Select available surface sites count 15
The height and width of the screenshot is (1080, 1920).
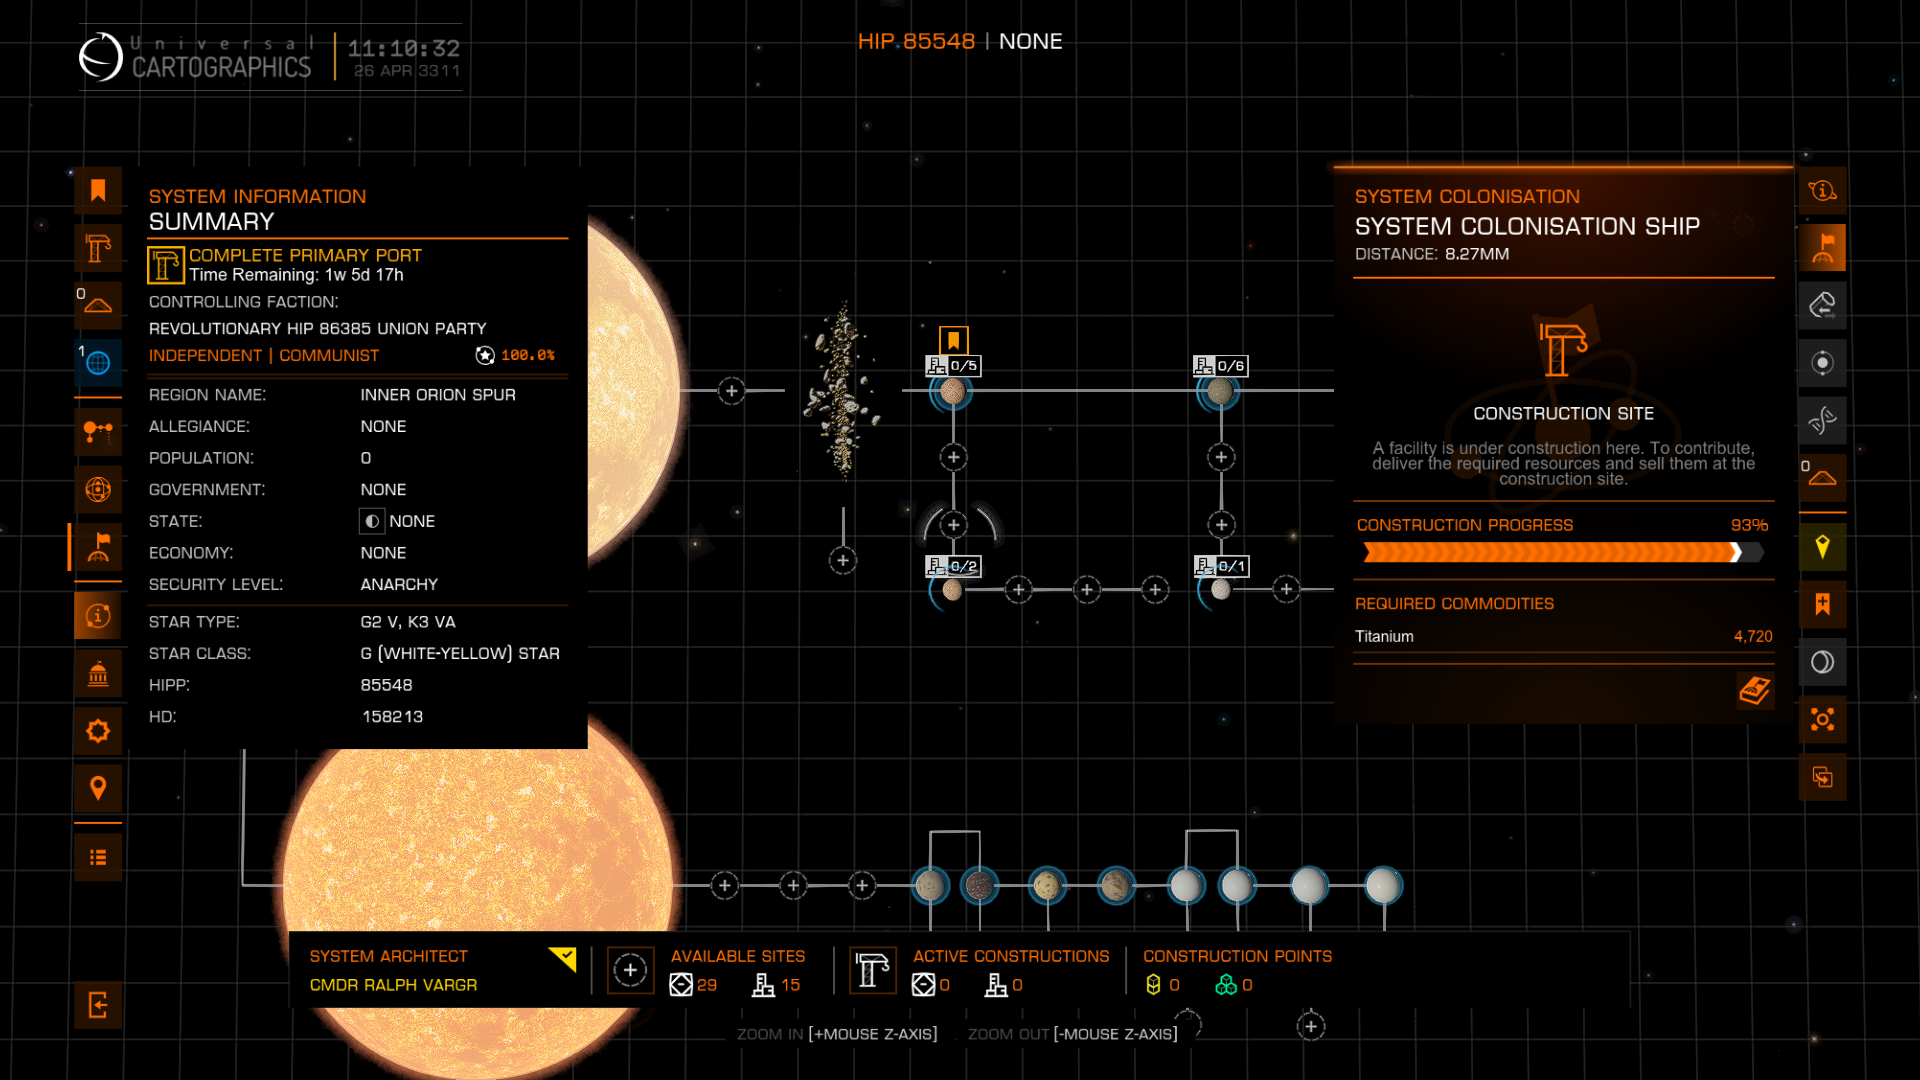(x=777, y=985)
